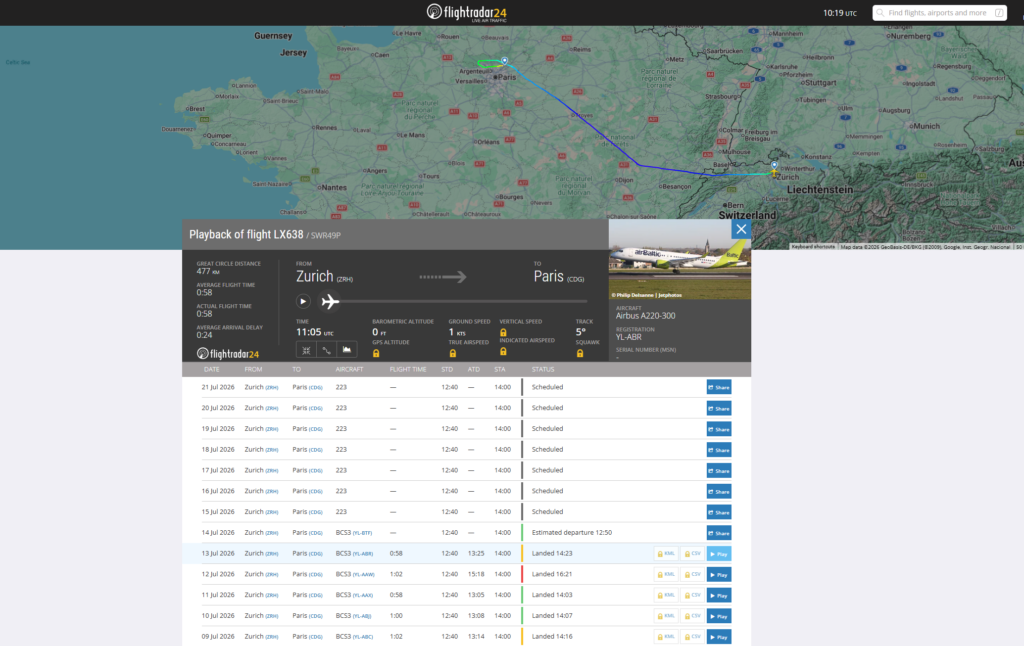The image size is (1024, 646).
Task: Open YL-BTF registration link on 14 Jul row
Action: pos(362,533)
